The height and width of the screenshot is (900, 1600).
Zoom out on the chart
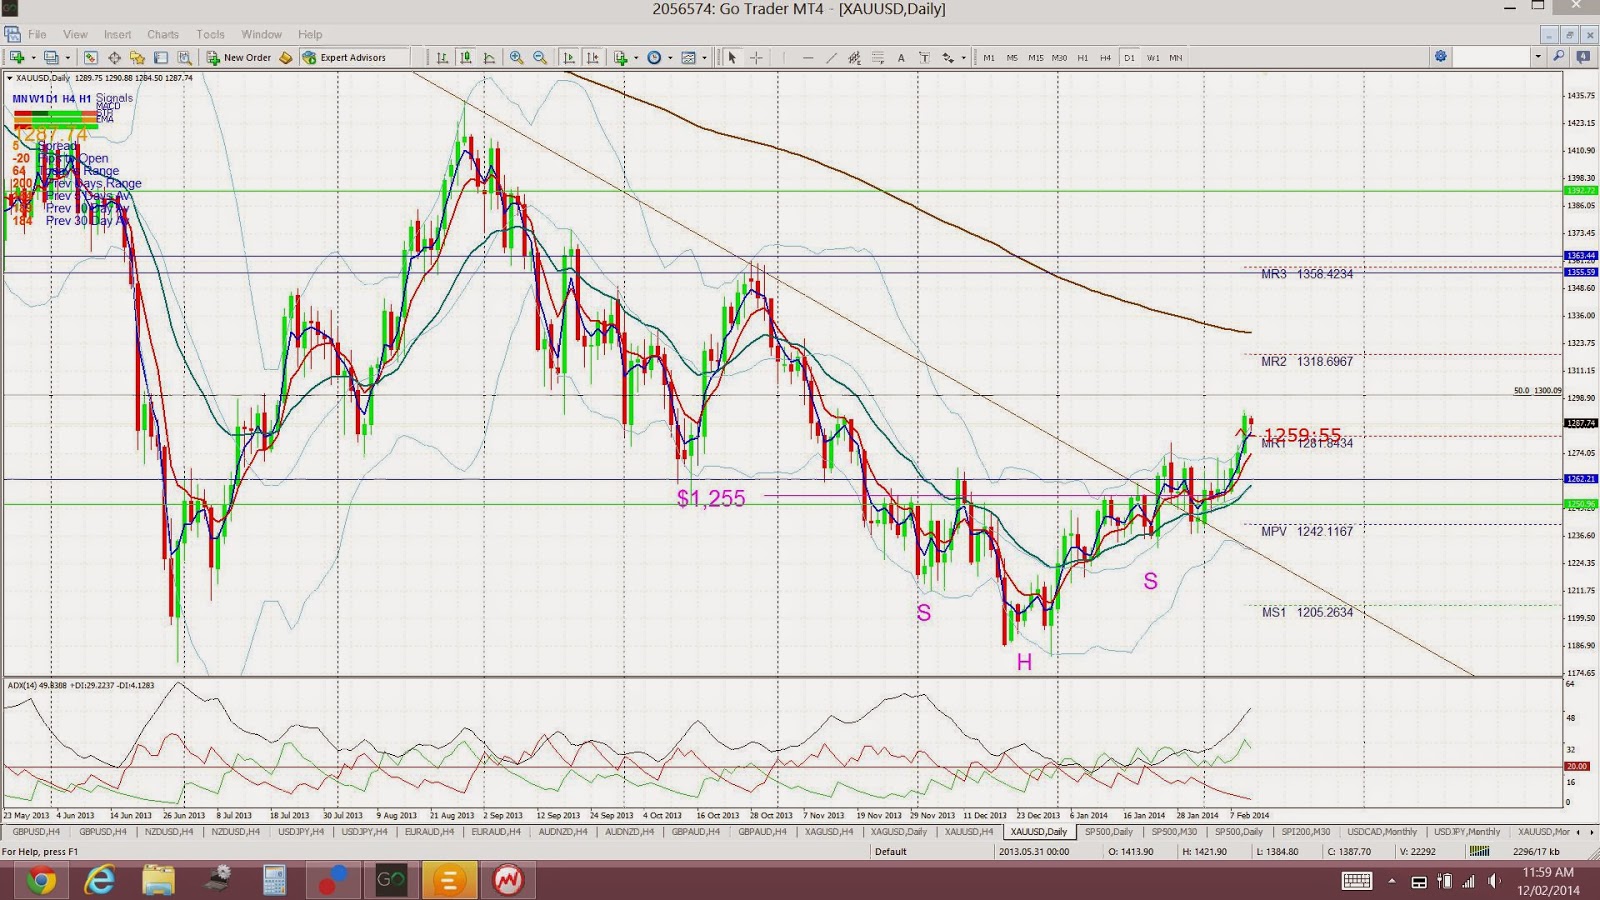point(540,58)
